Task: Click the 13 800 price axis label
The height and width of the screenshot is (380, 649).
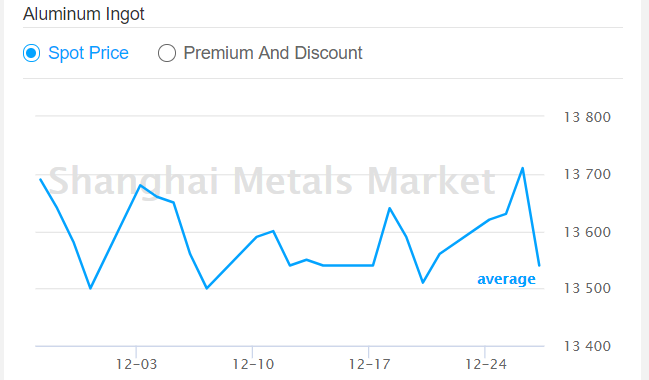Action: [x=587, y=118]
